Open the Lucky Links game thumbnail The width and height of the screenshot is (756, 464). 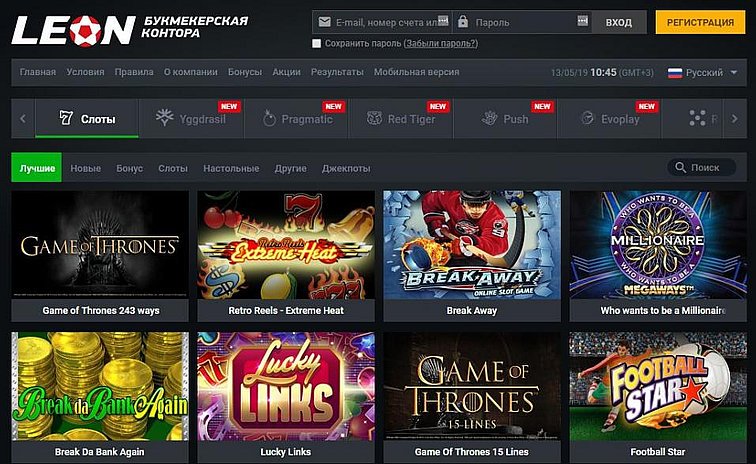point(286,386)
